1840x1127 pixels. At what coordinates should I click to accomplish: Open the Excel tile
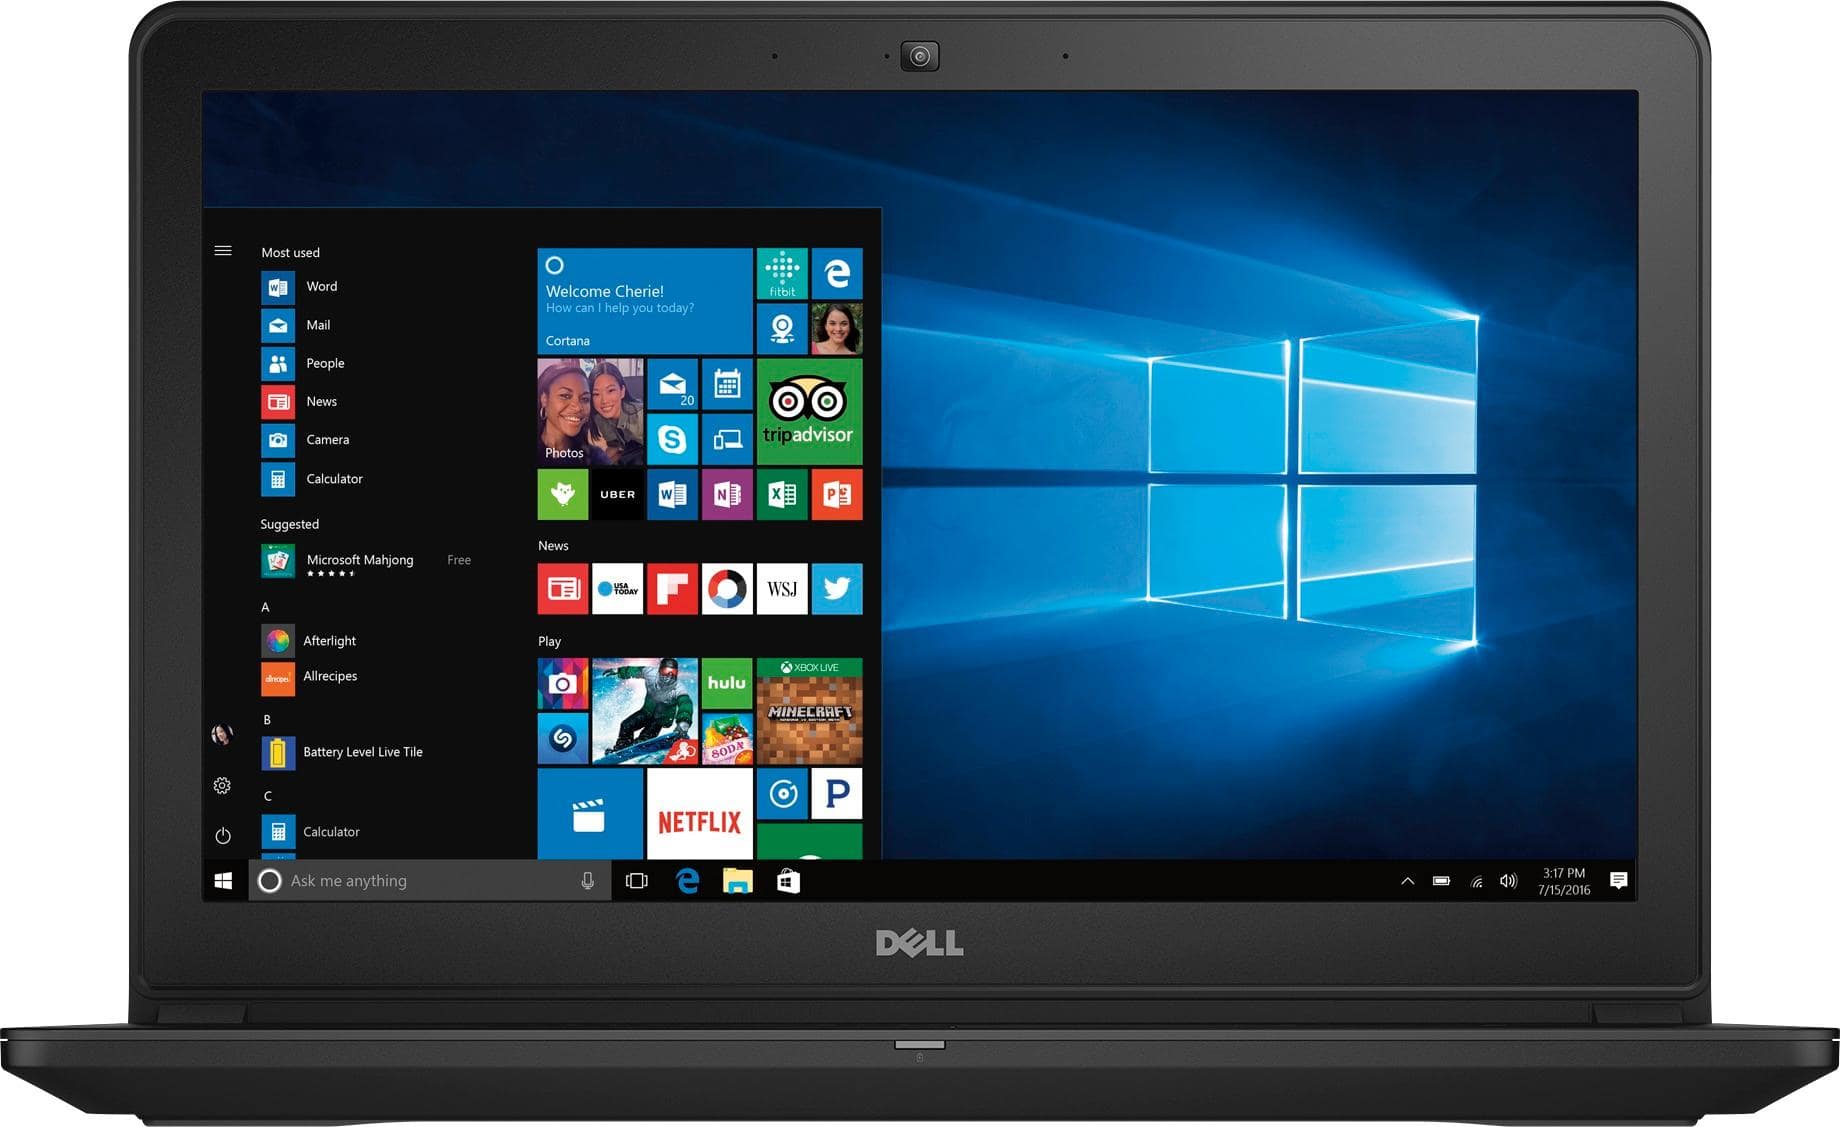782,494
